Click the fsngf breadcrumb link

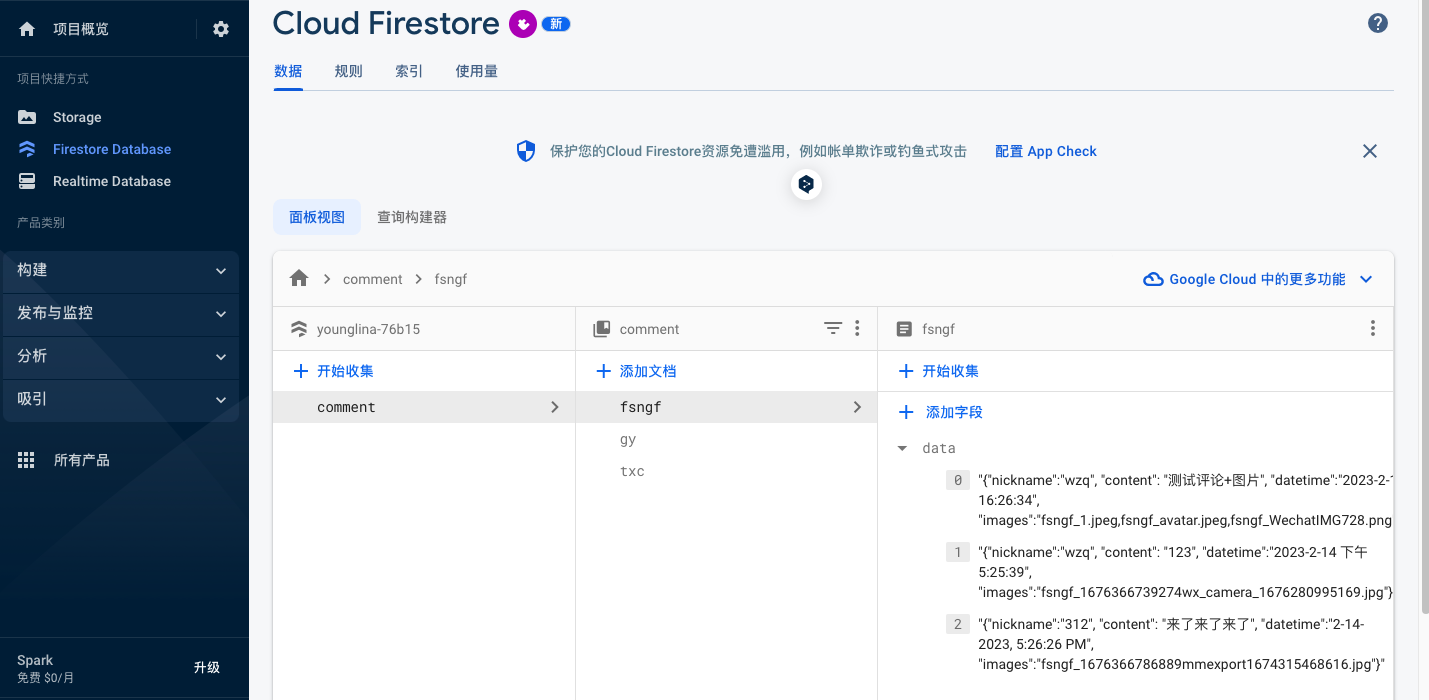click(x=450, y=279)
